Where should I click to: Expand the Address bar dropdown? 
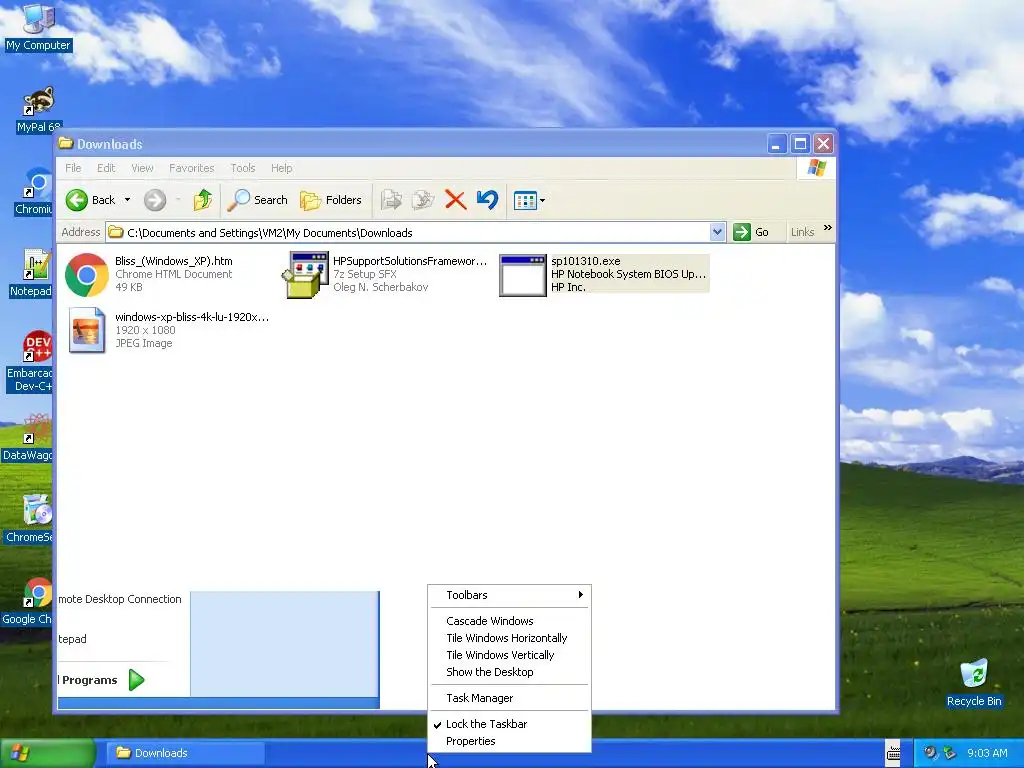coord(717,232)
